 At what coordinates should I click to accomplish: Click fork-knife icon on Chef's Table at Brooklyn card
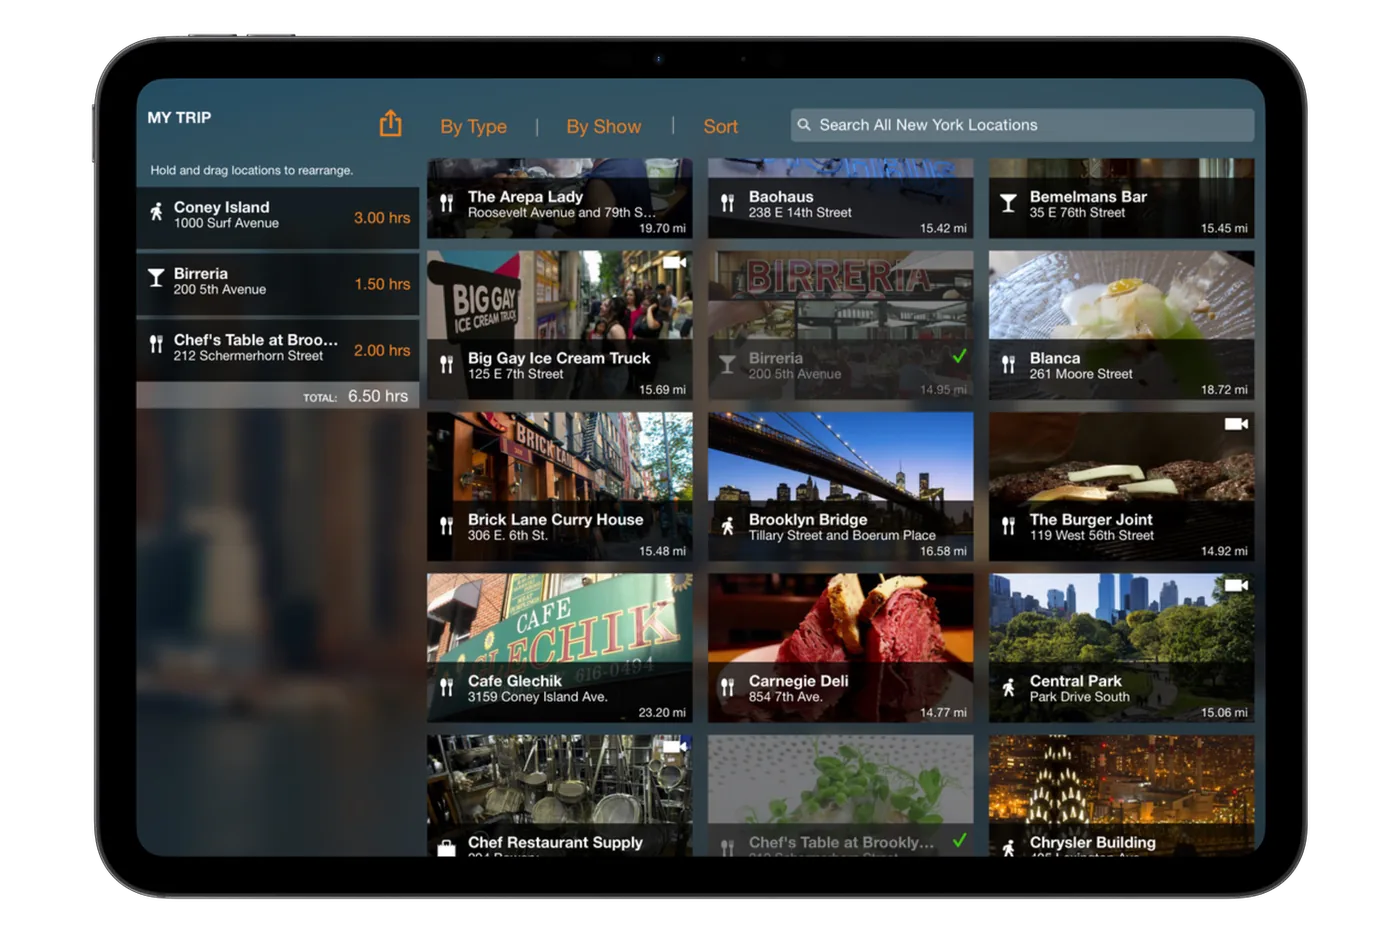pyautogui.click(x=727, y=848)
